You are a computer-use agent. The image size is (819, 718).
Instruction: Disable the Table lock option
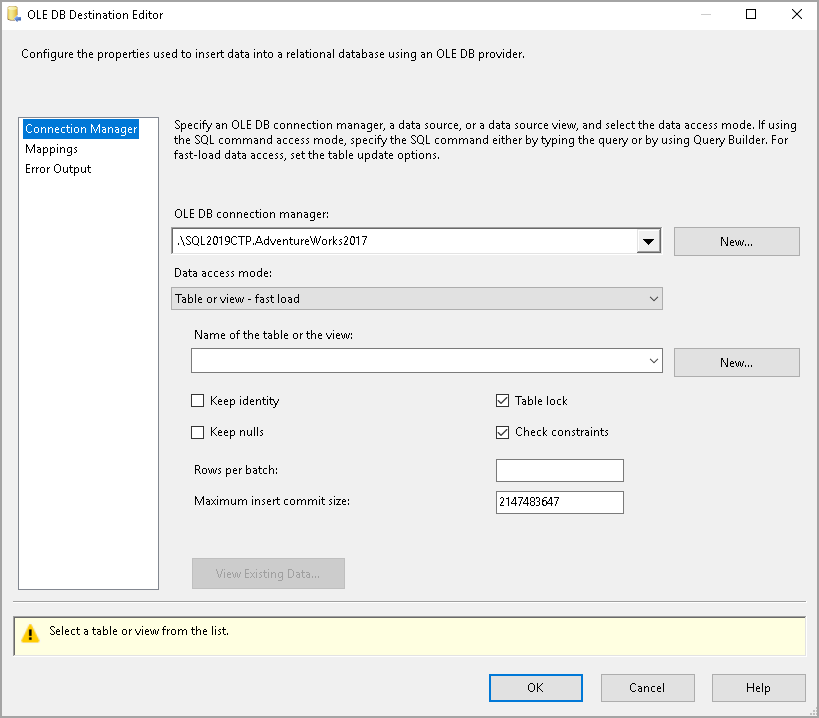tap(502, 399)
